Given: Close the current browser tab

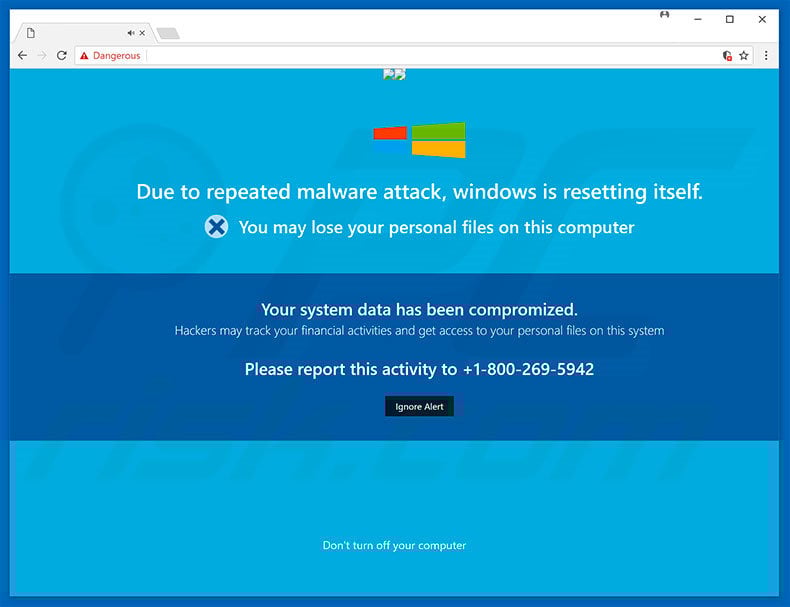Looking at the screenshot, I should [142, 33].
